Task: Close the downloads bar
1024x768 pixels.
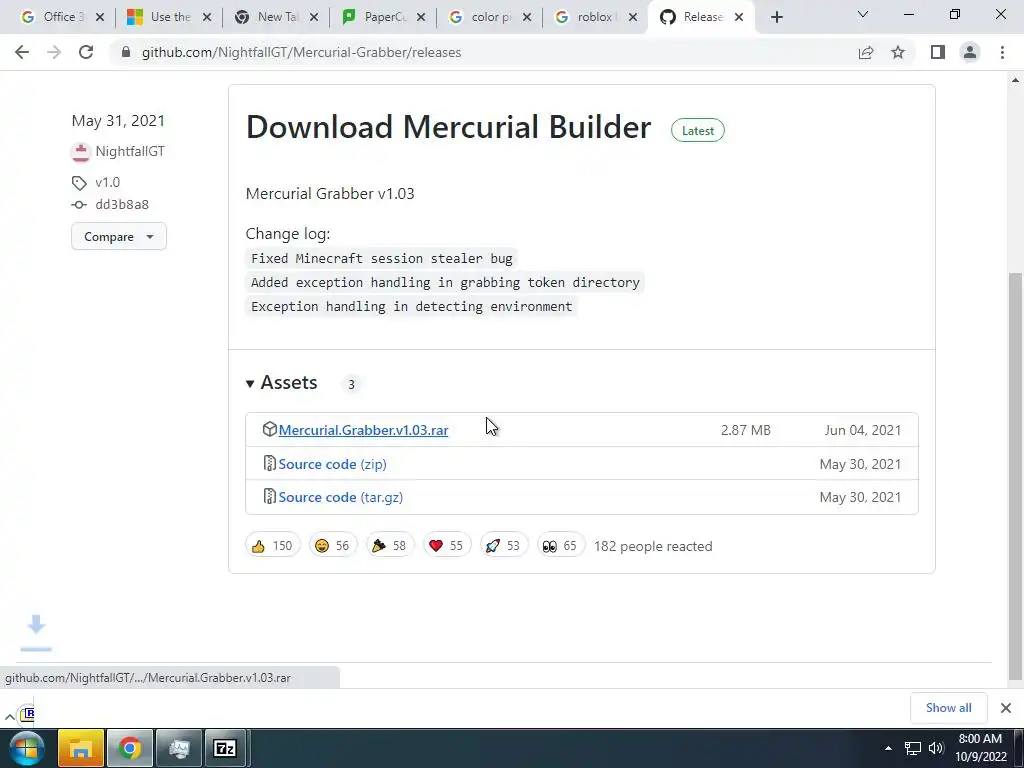Action: [1006, 708]
